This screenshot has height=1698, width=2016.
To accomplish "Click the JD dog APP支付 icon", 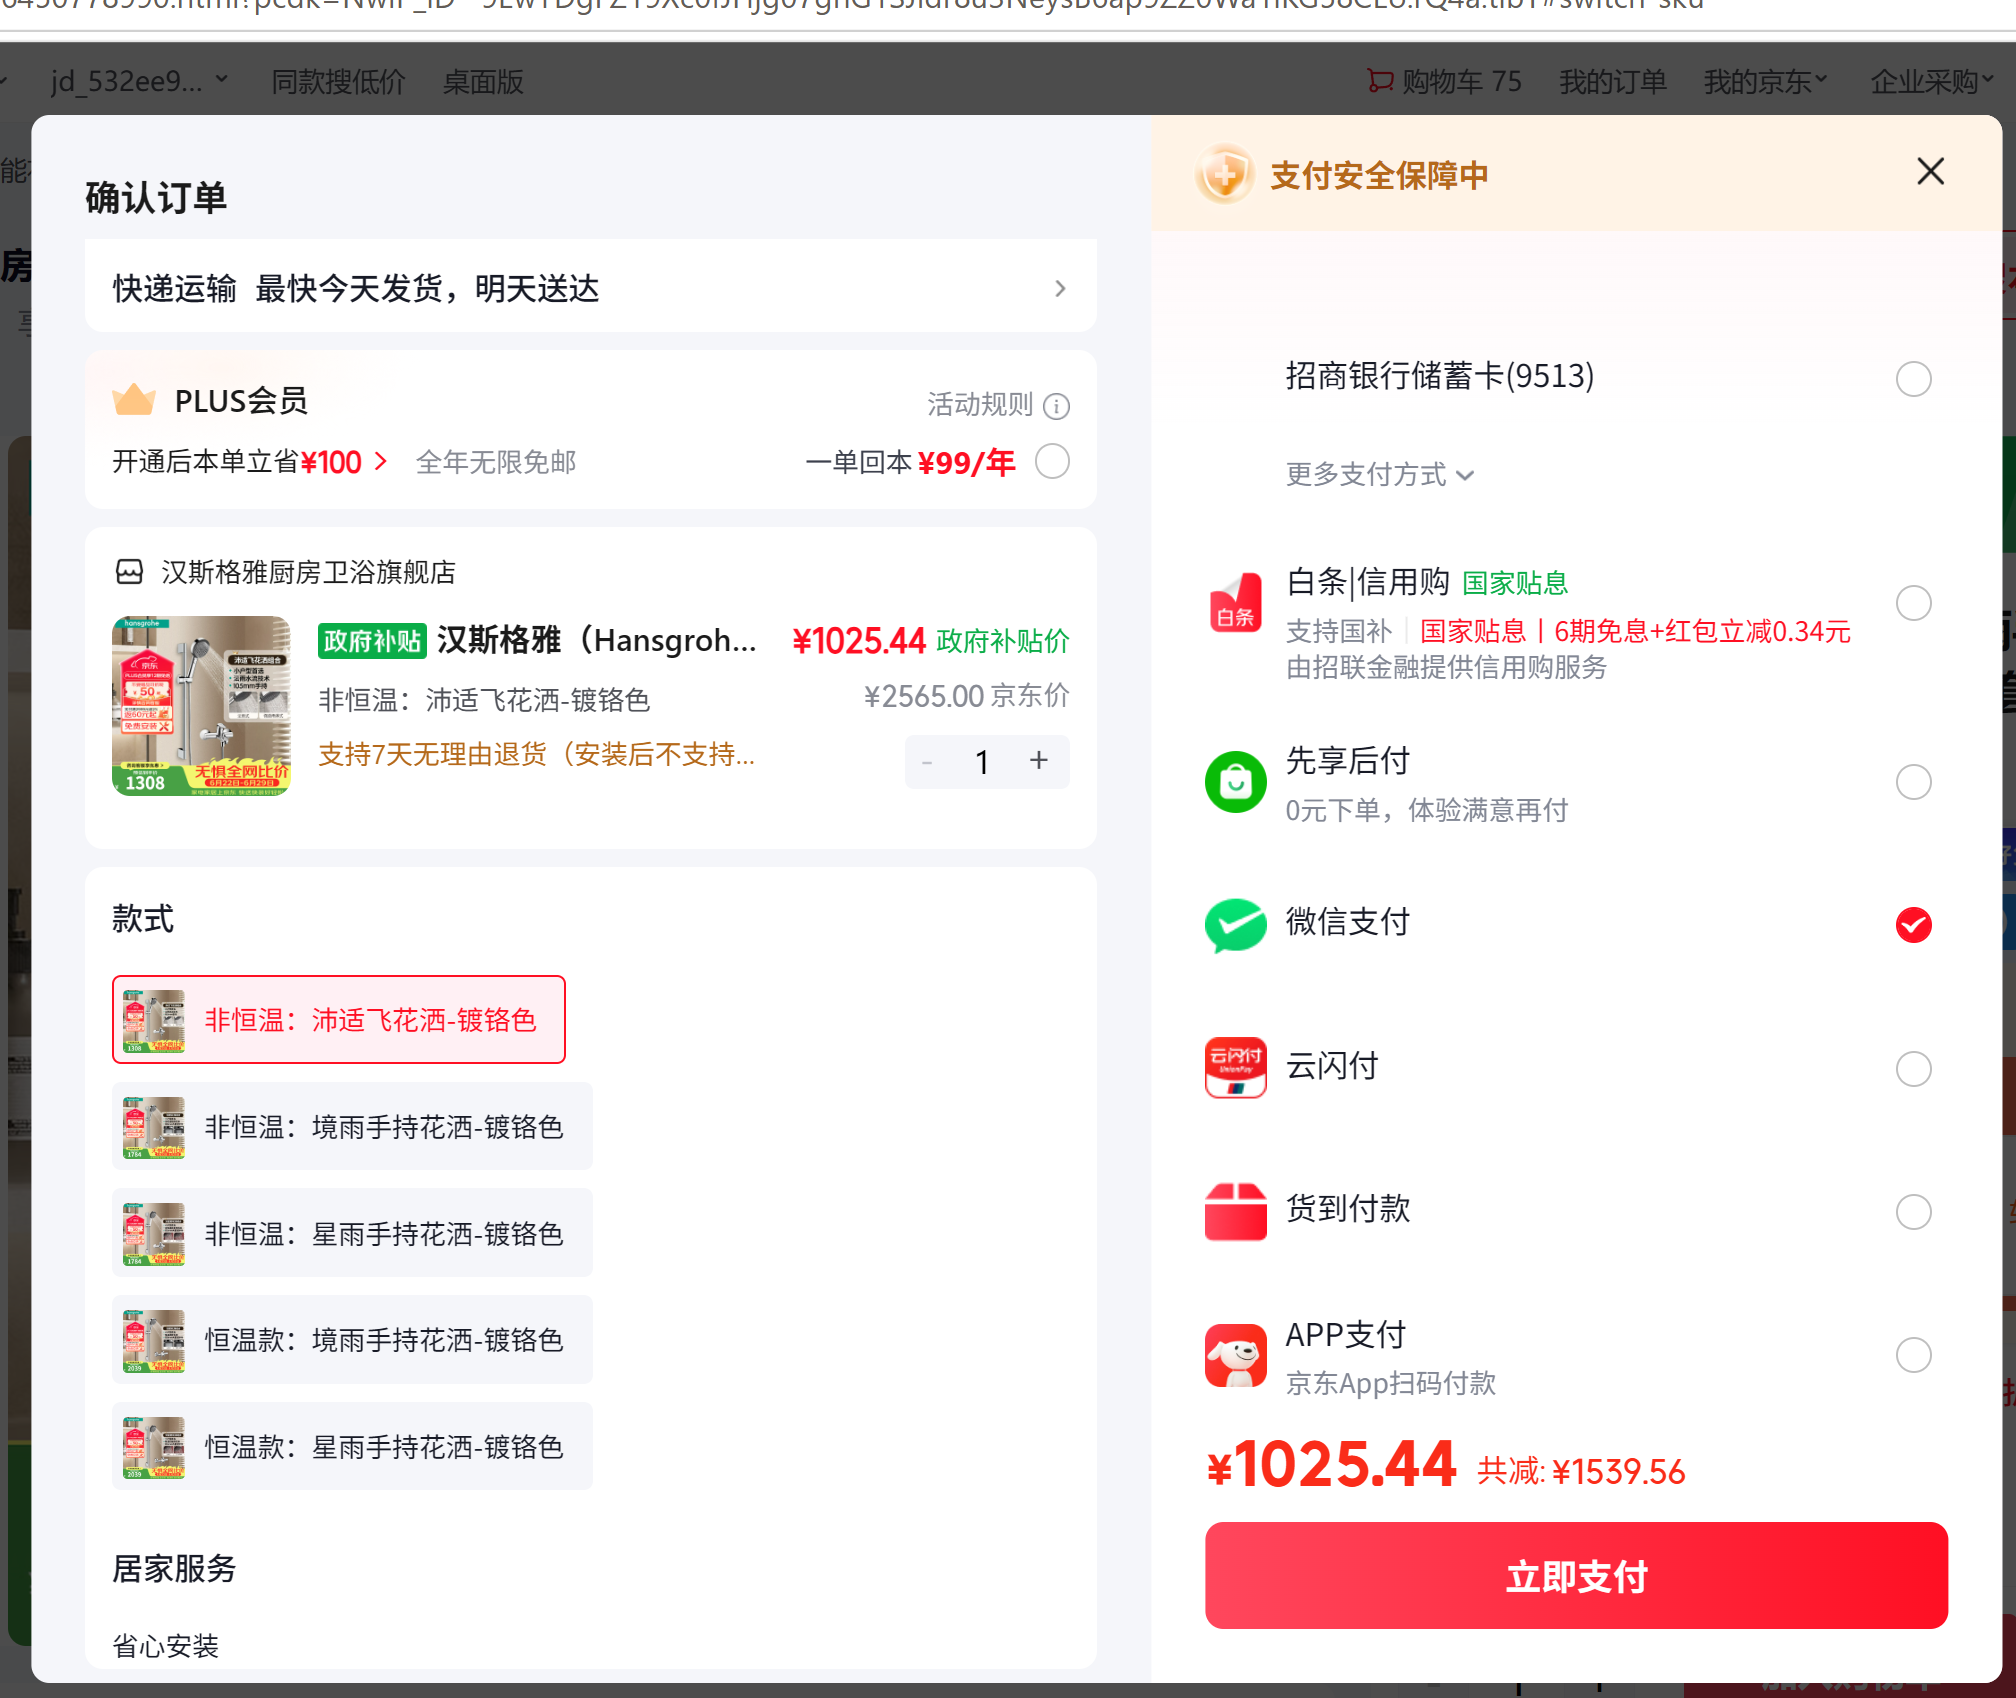I will (1236, 1356).
